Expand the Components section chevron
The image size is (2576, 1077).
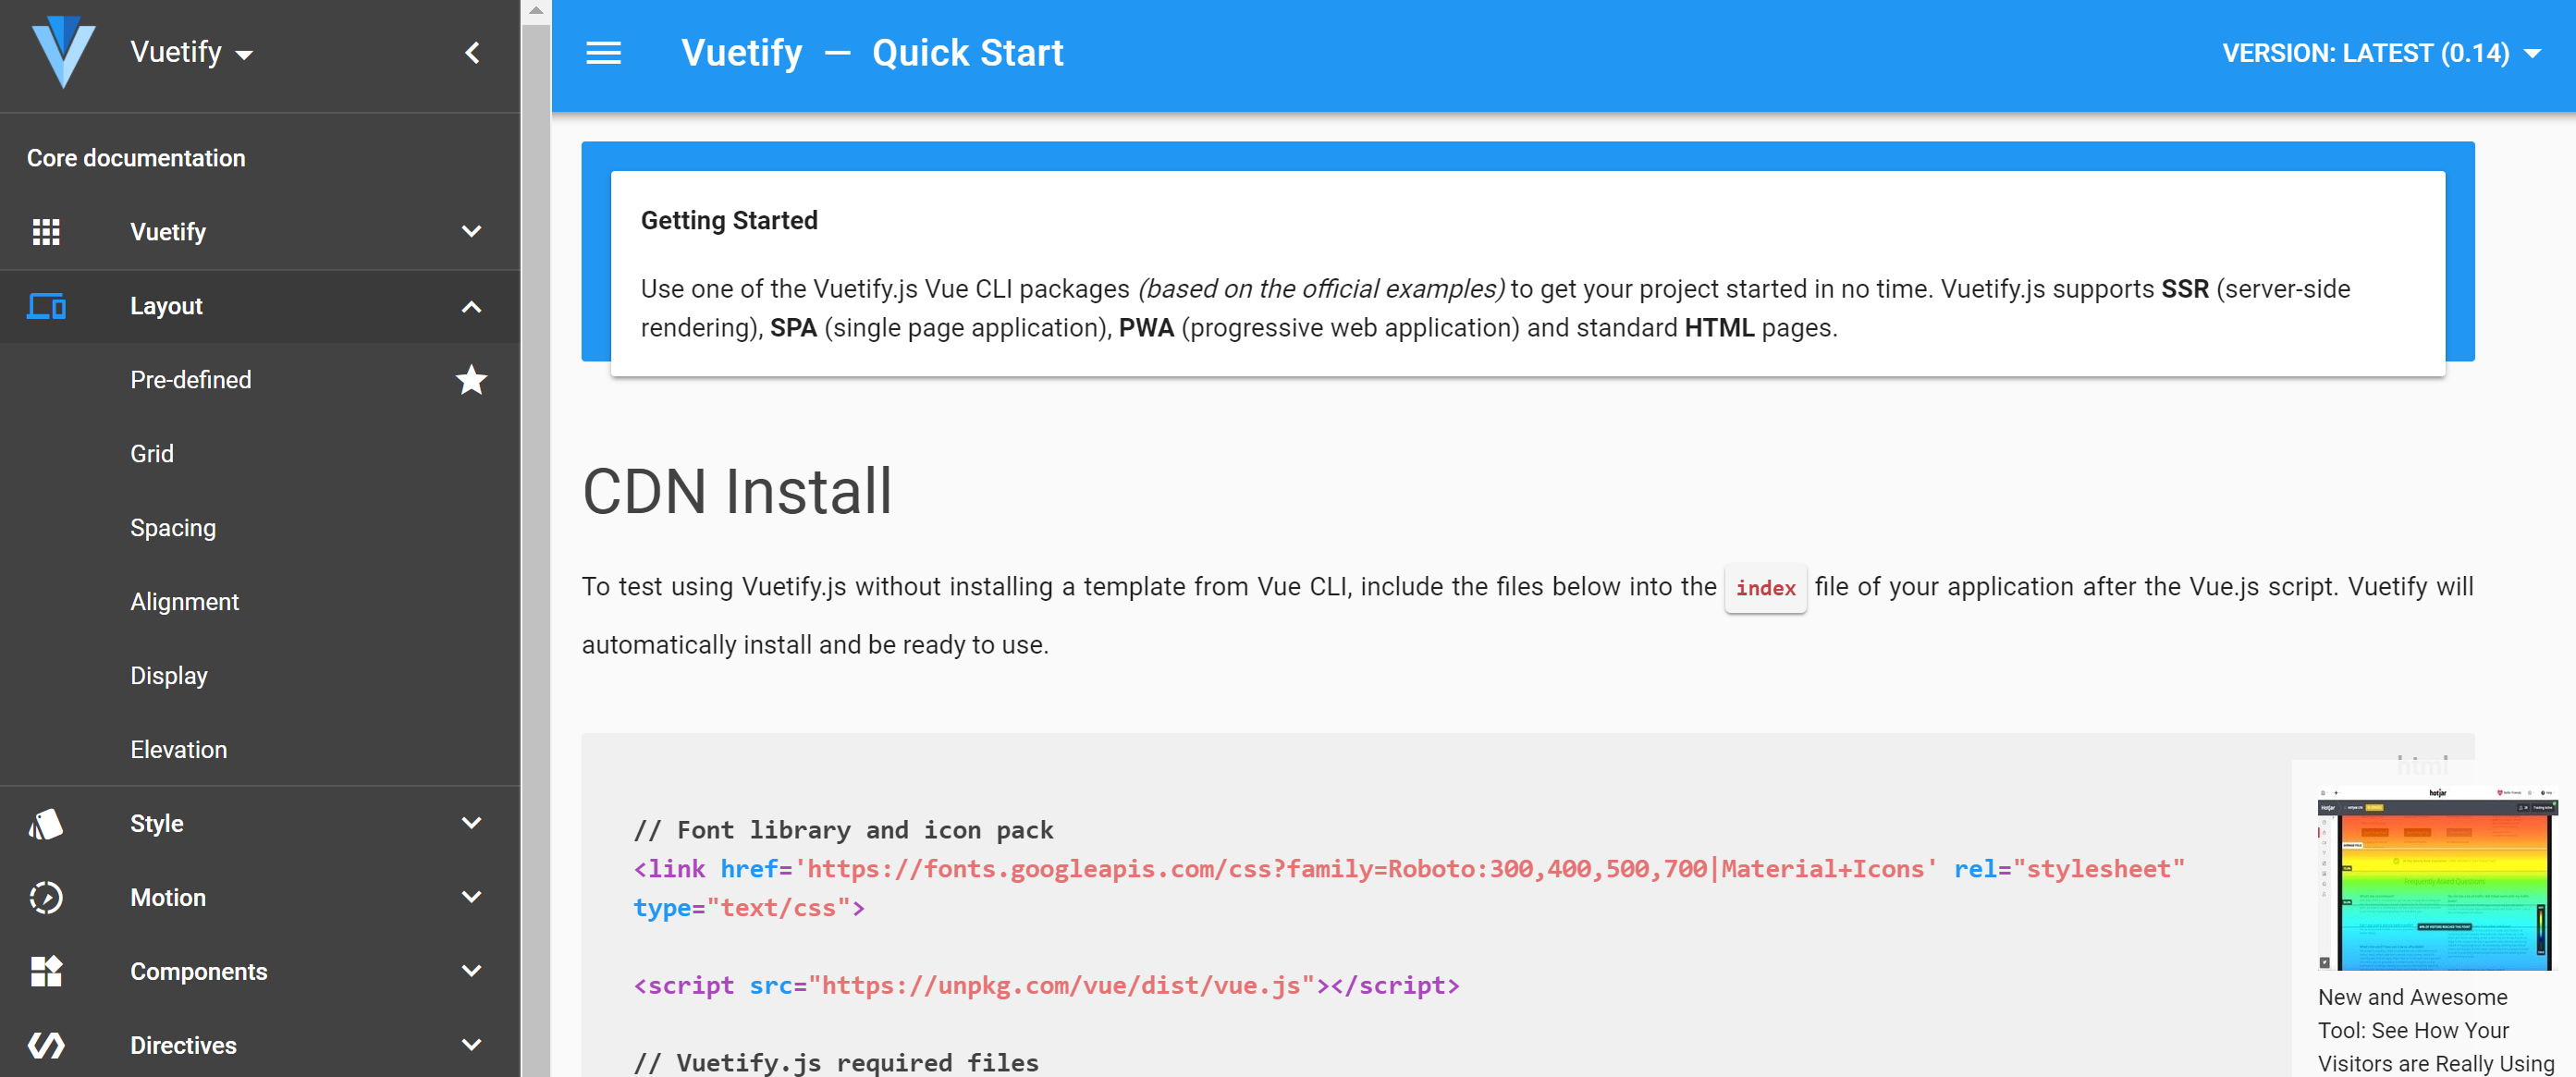[471, 970]
